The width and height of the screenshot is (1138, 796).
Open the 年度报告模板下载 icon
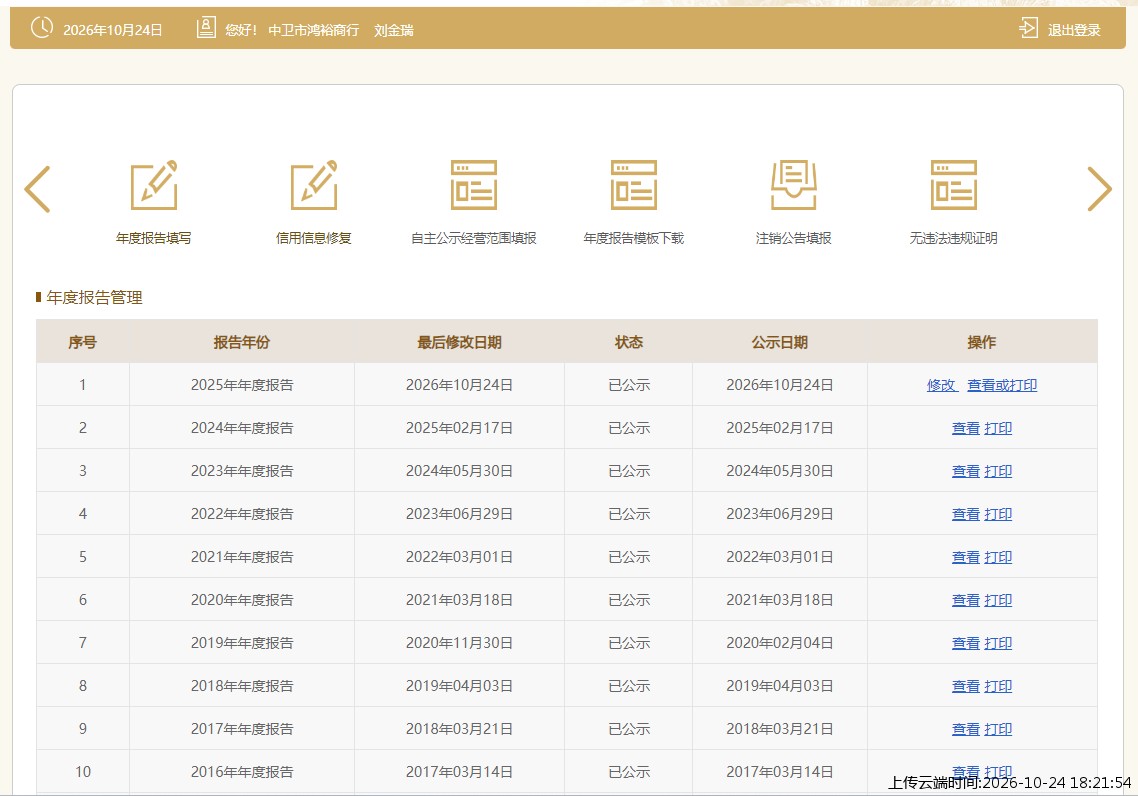tap(634, 185)
